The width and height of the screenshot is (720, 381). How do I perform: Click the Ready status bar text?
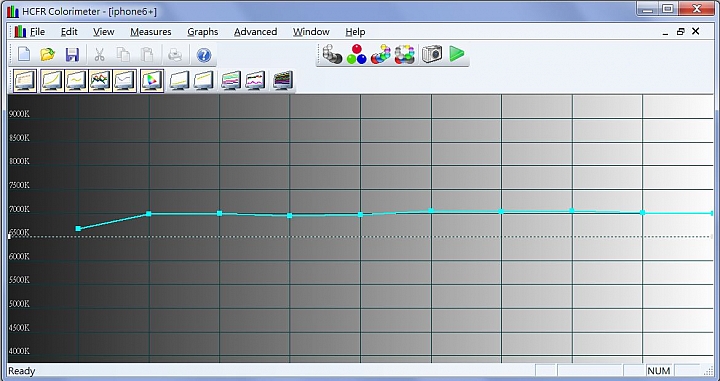pos(22,371)
